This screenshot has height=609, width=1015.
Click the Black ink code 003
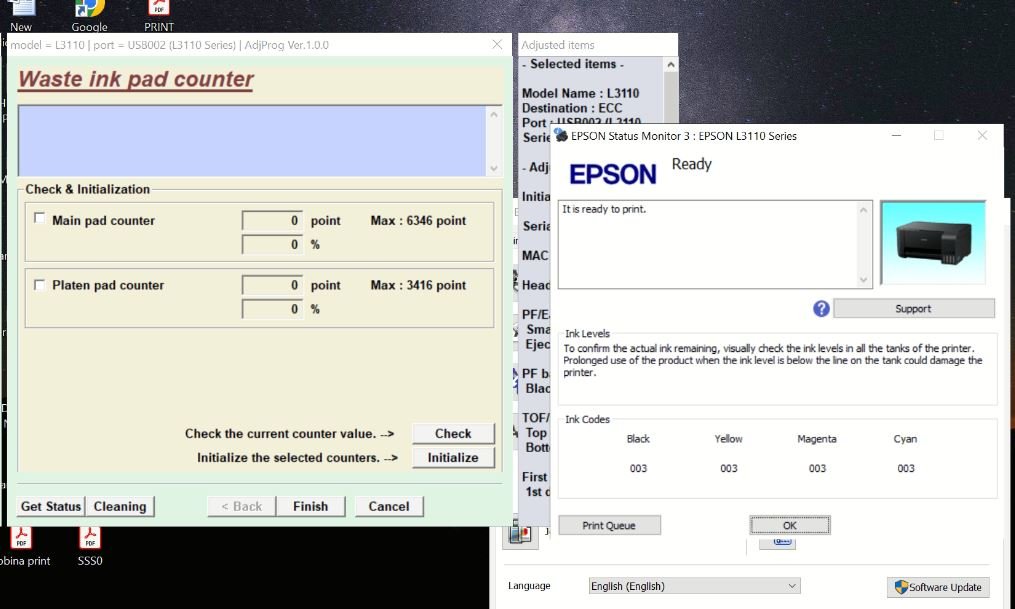(x=638, y=468)
